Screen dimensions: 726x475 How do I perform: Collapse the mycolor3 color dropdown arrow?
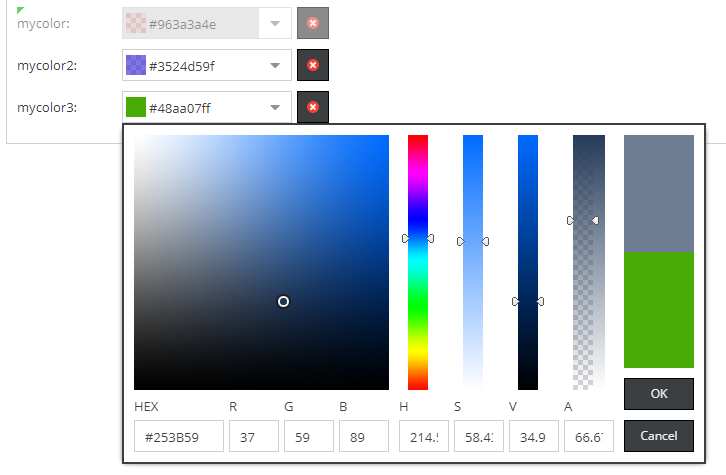[275, 108]
